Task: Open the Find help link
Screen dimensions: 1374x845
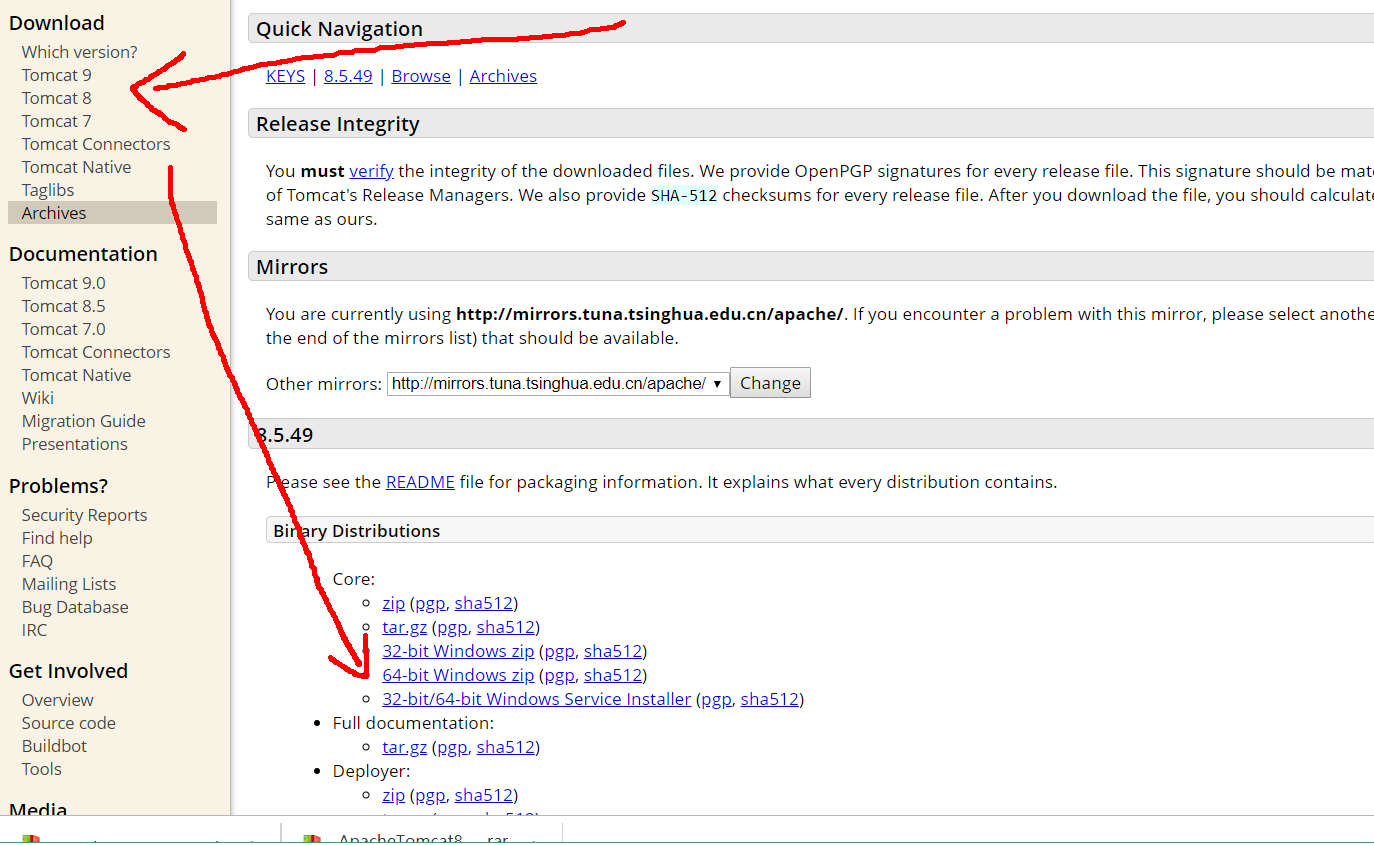Action: [57, 538]
